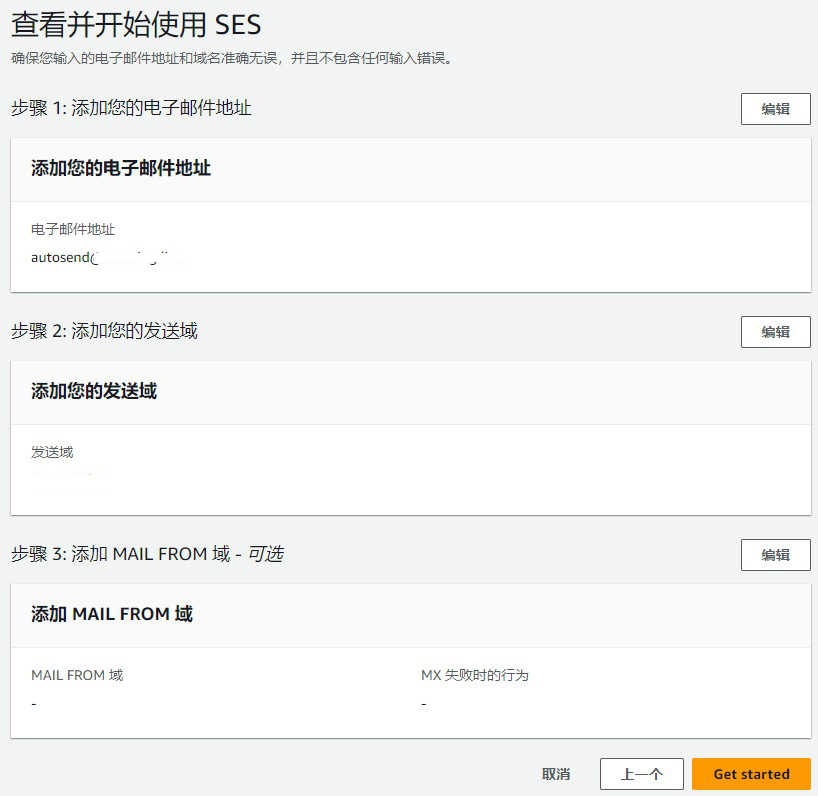Click the 添加您的电子邮件地址 card heading
Image resolution: width=818 pixels, height=796 pixels.
pos(121,168)
